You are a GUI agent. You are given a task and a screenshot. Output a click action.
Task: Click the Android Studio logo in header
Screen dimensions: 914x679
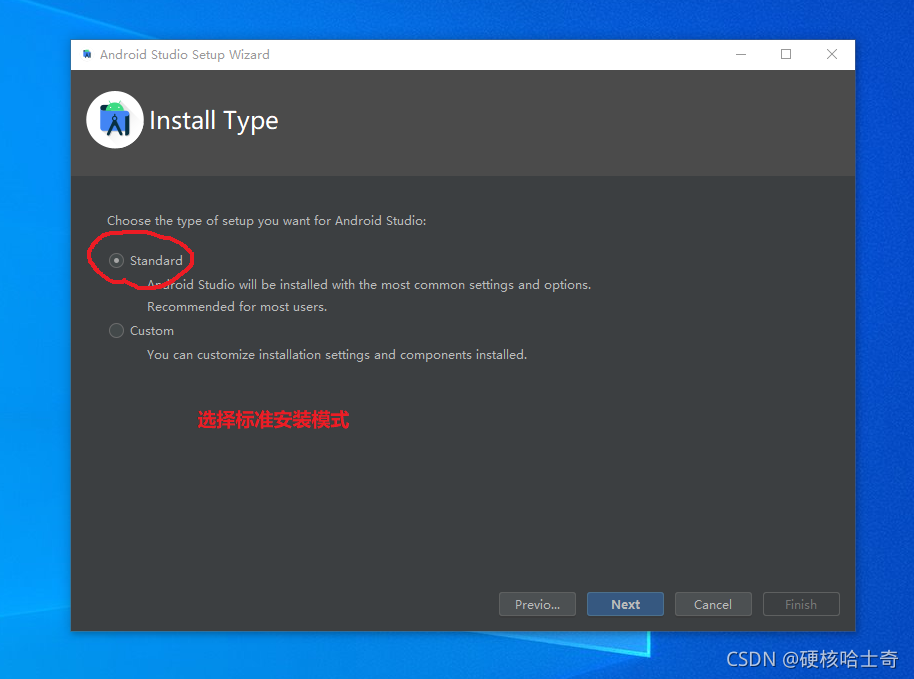click(x=115, y=119)
